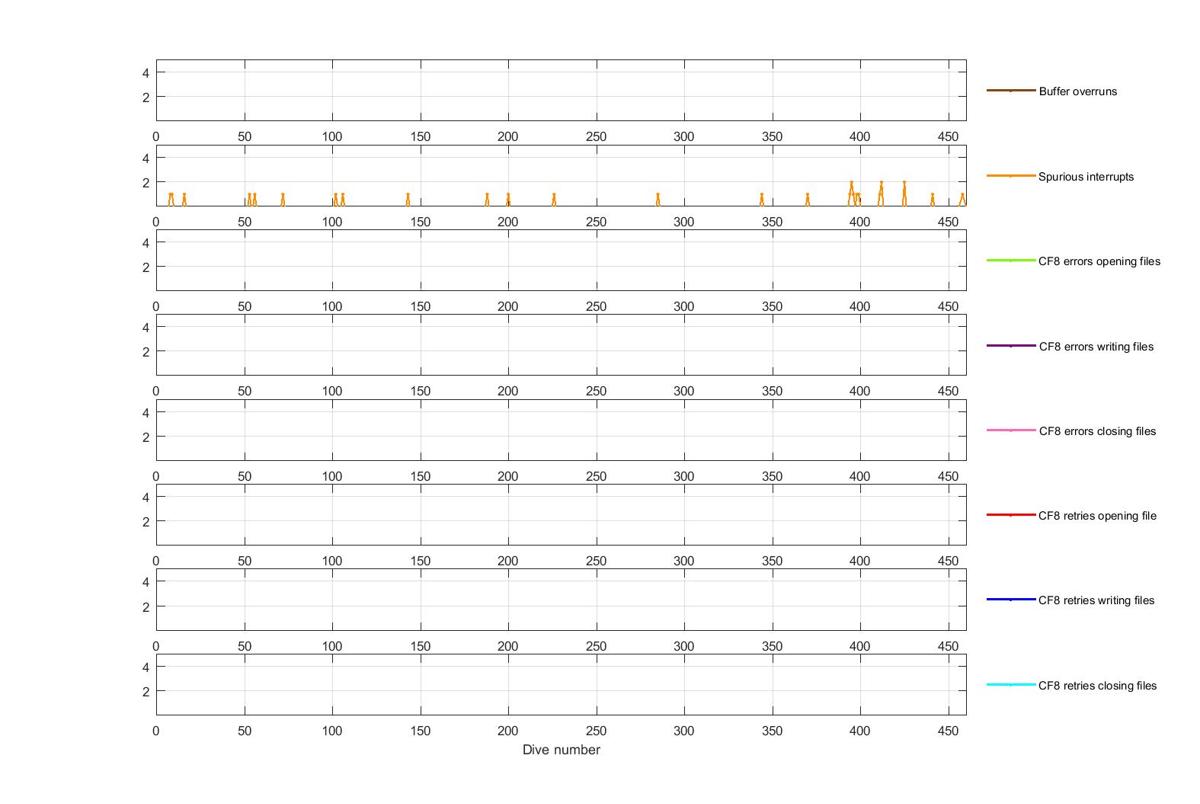Click the 250 tick under Buffer overruns plot
The width and height of the screenshot is (1200, 804).
[x=596, y=137]
